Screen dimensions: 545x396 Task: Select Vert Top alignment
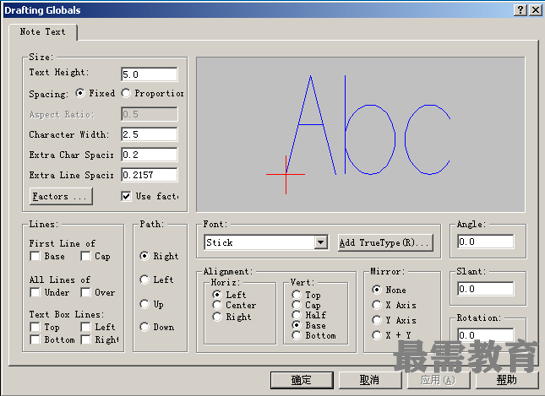click(x=296, y=295)
